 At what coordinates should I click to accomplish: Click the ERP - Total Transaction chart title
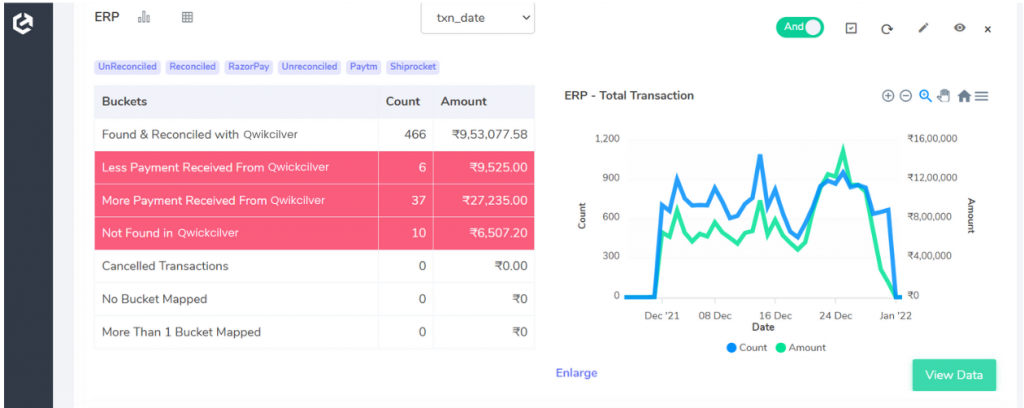(629, 96)
